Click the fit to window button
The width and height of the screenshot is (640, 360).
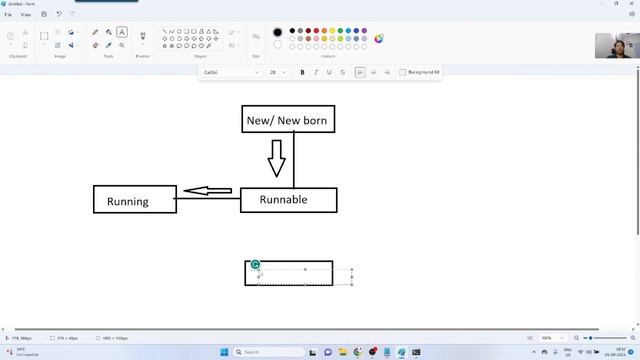[x=530, y=338]
